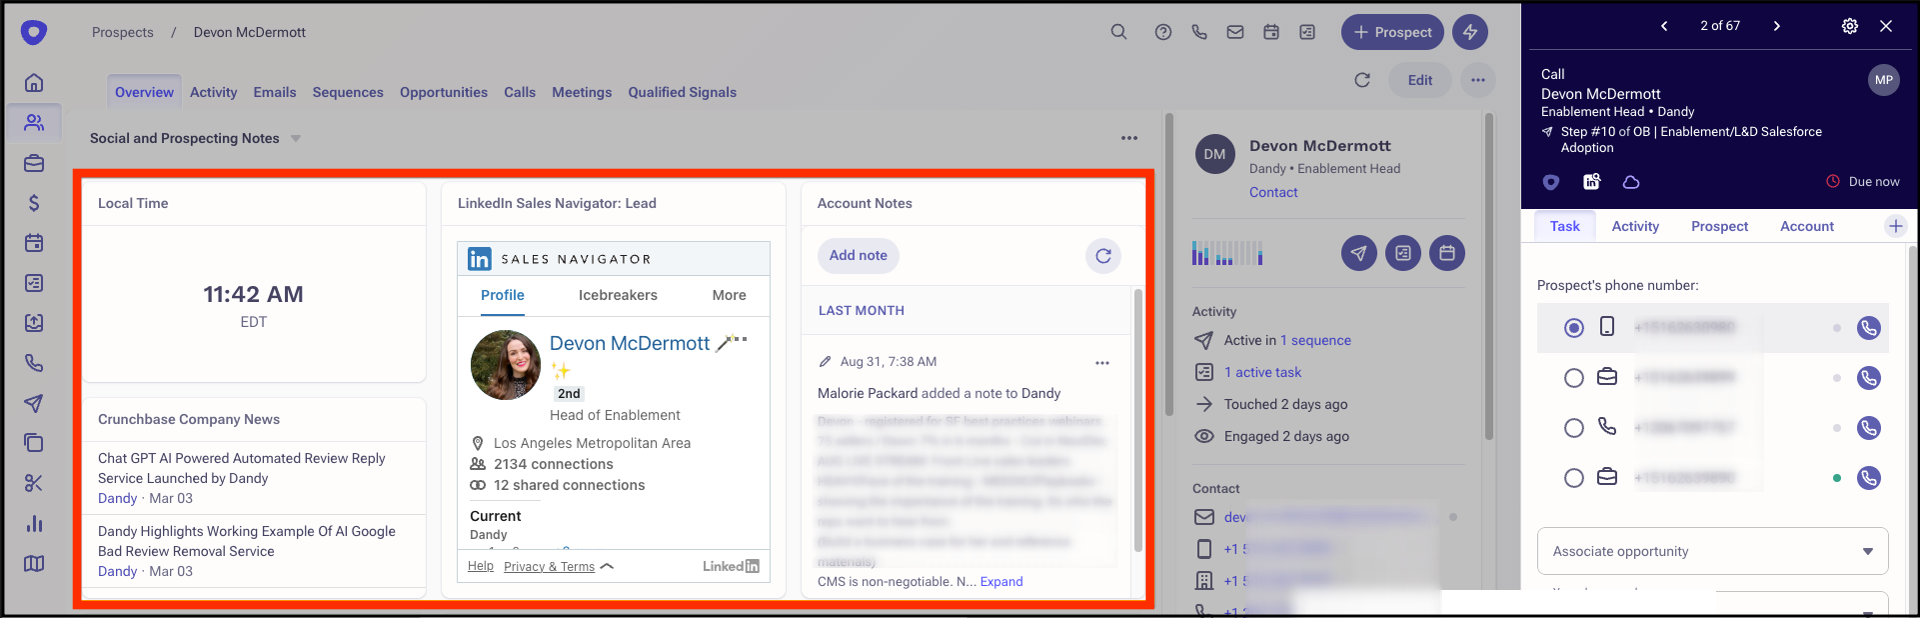Click the envelope icon in top bar
The width and height of the screenshot is (1920, 618).
(x=1235, y=32)
